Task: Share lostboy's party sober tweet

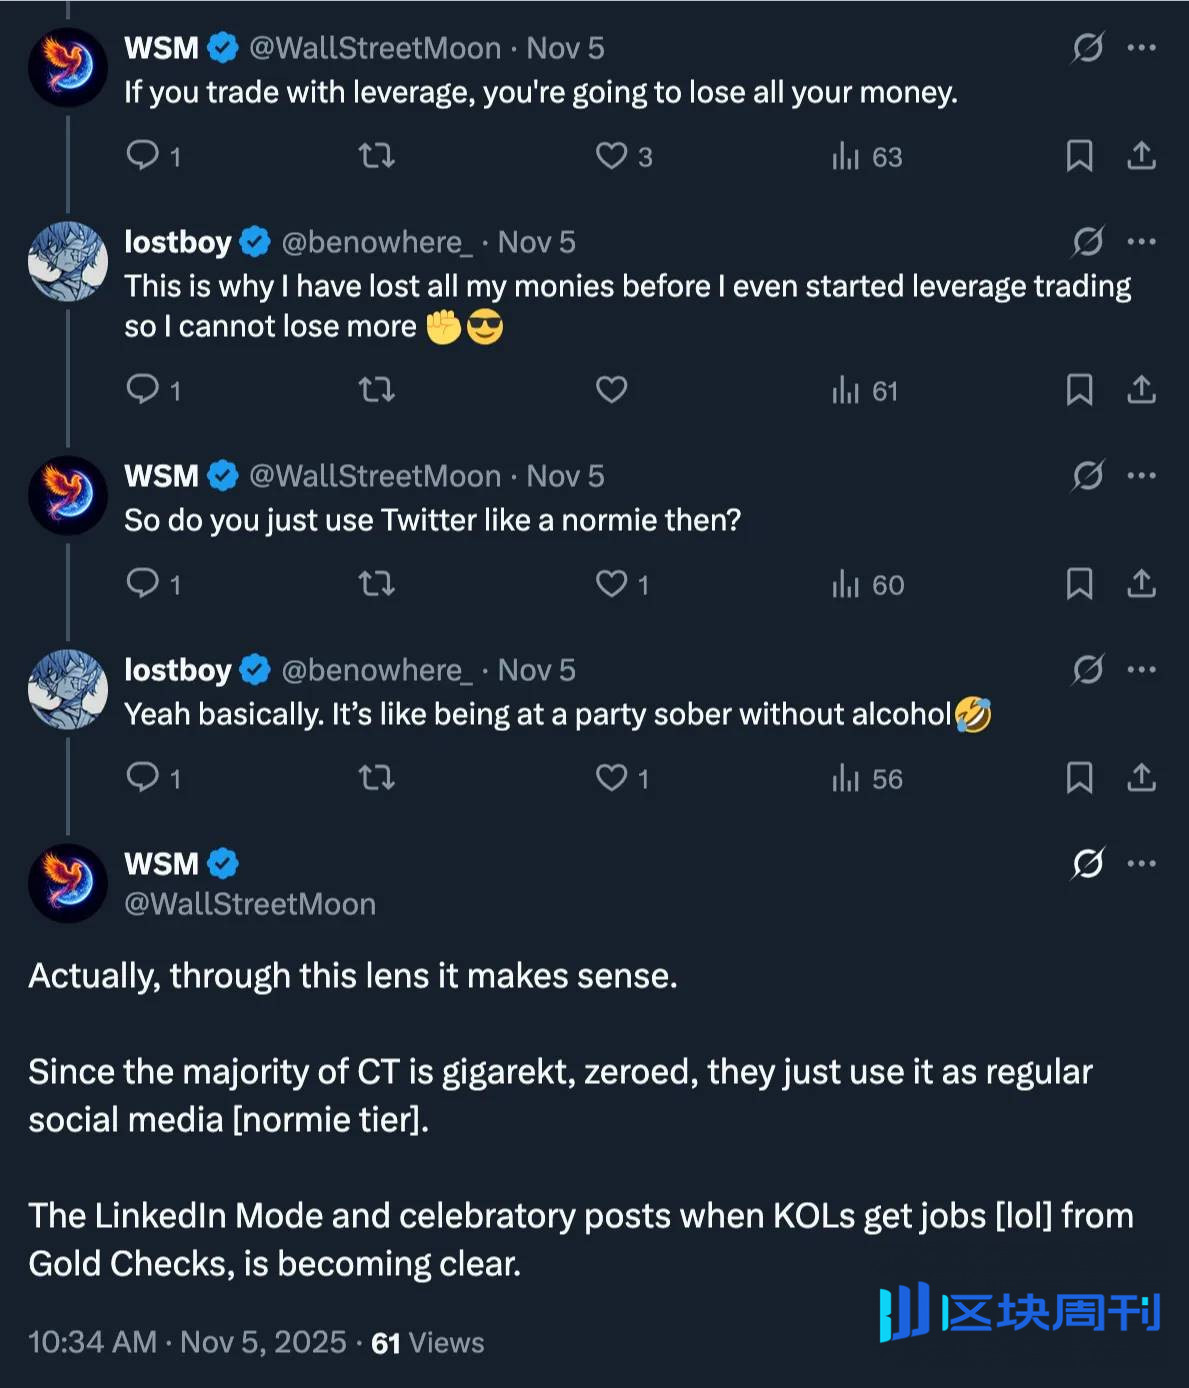Action: pos(1141,777)
